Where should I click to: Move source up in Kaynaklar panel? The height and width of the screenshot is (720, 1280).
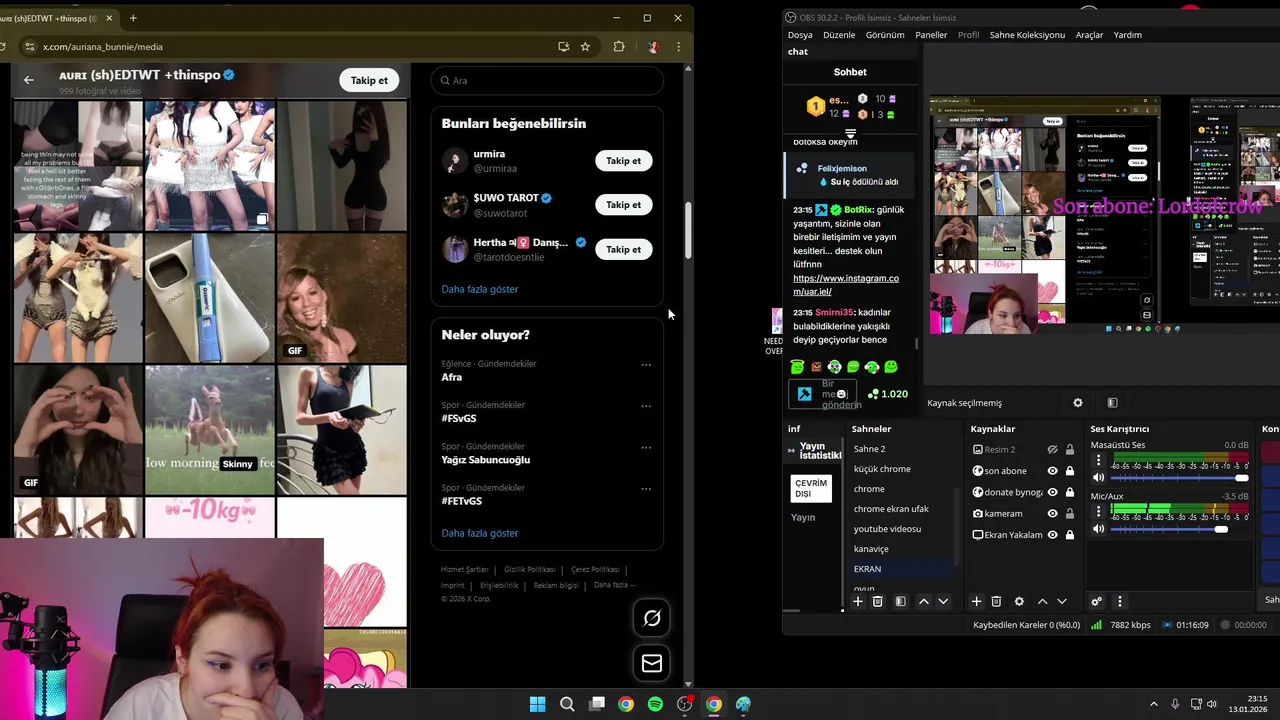pos(1042,601)
